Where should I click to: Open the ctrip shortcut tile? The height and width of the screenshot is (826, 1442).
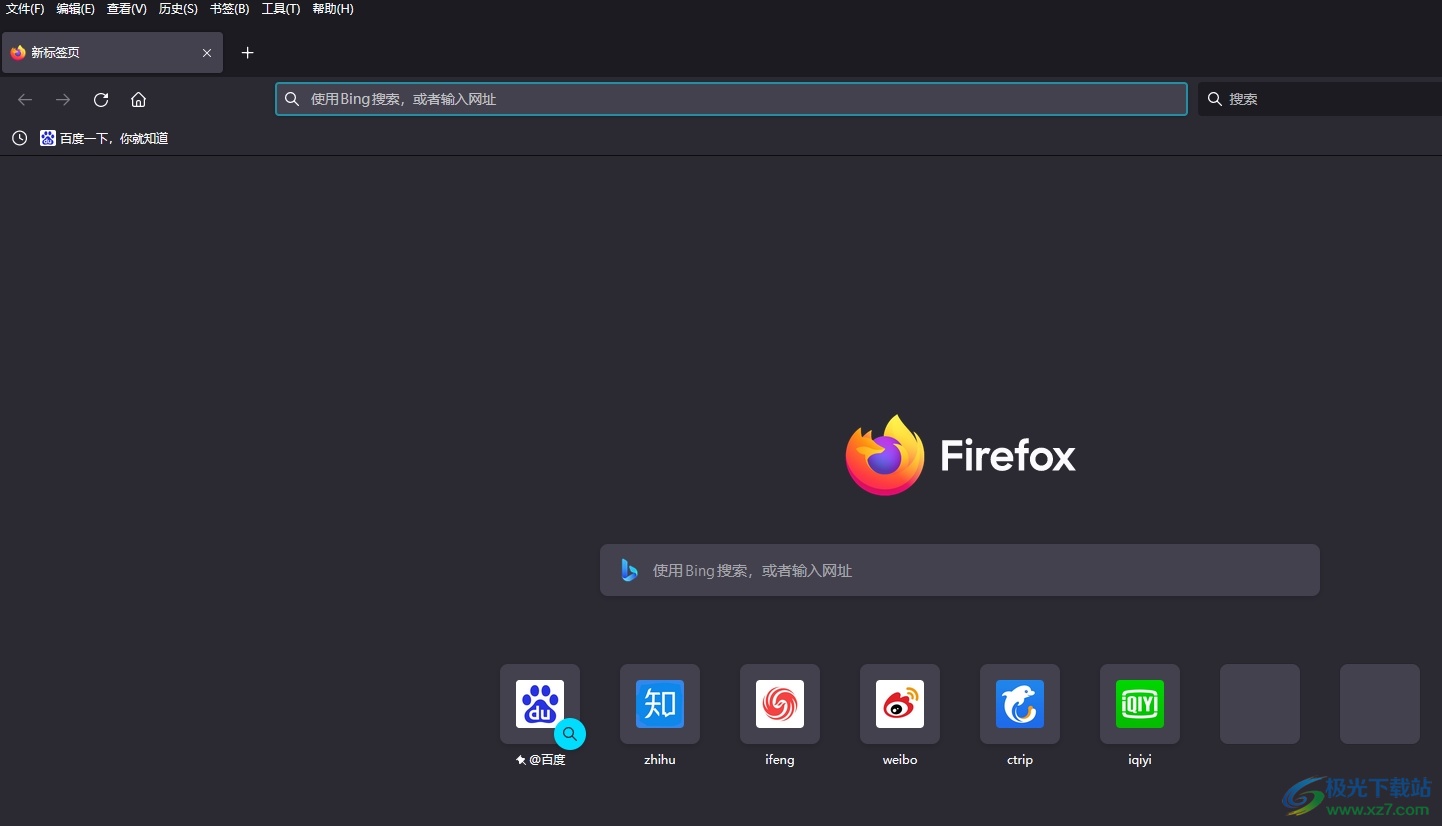click(x=1020, y=704)
